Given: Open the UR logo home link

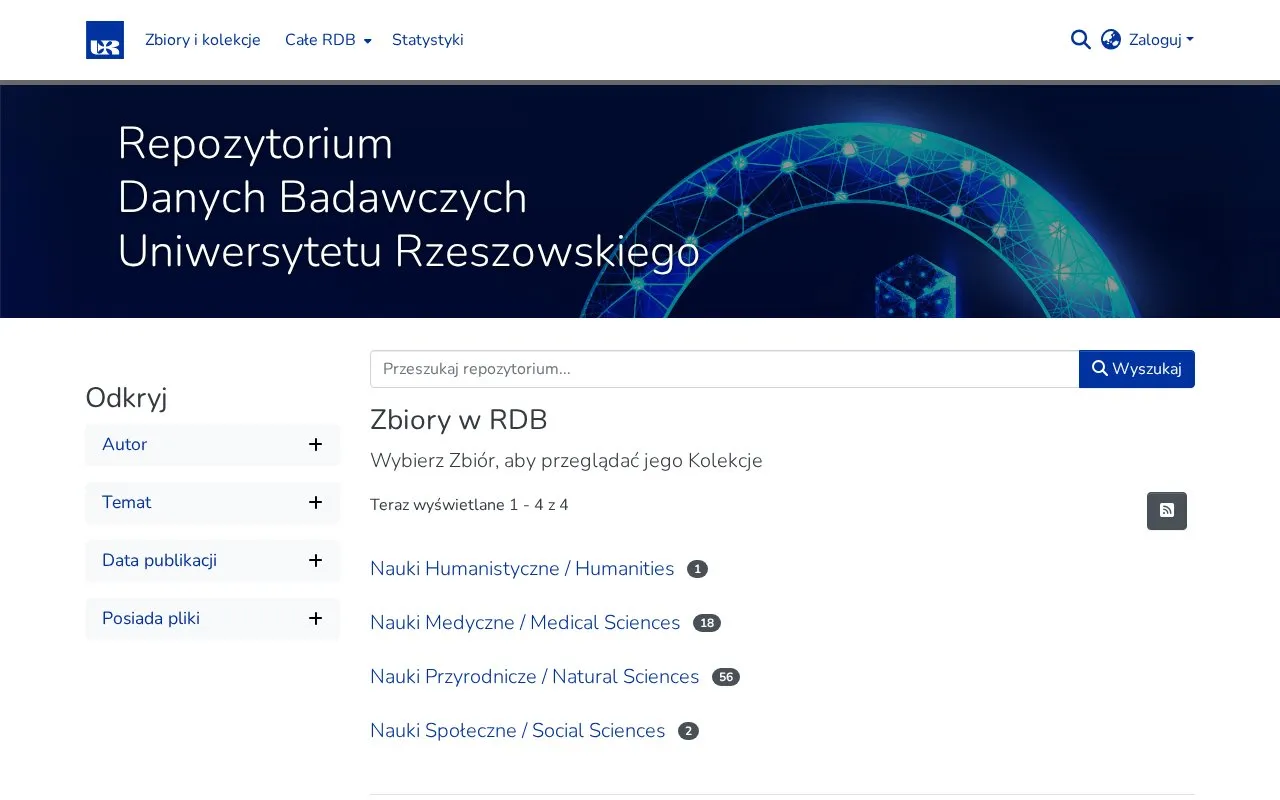Looking at the screenshot, I should pos(105,40).
